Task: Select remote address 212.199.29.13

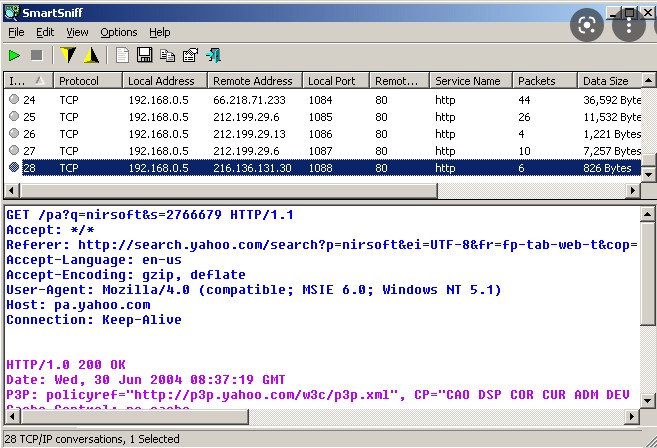Action: (x=249, y=134)
